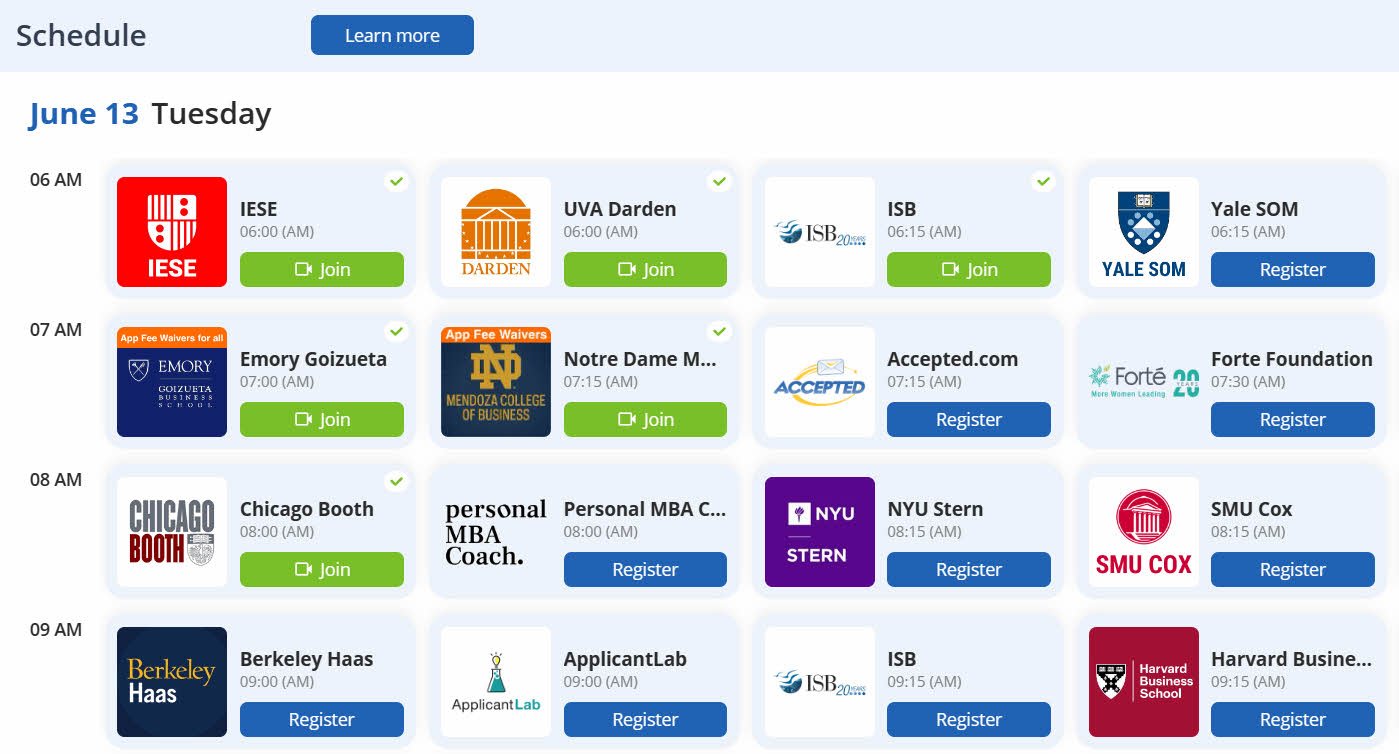
Task: Click the Notre Dame Mendoza logo
Action: 496,382
